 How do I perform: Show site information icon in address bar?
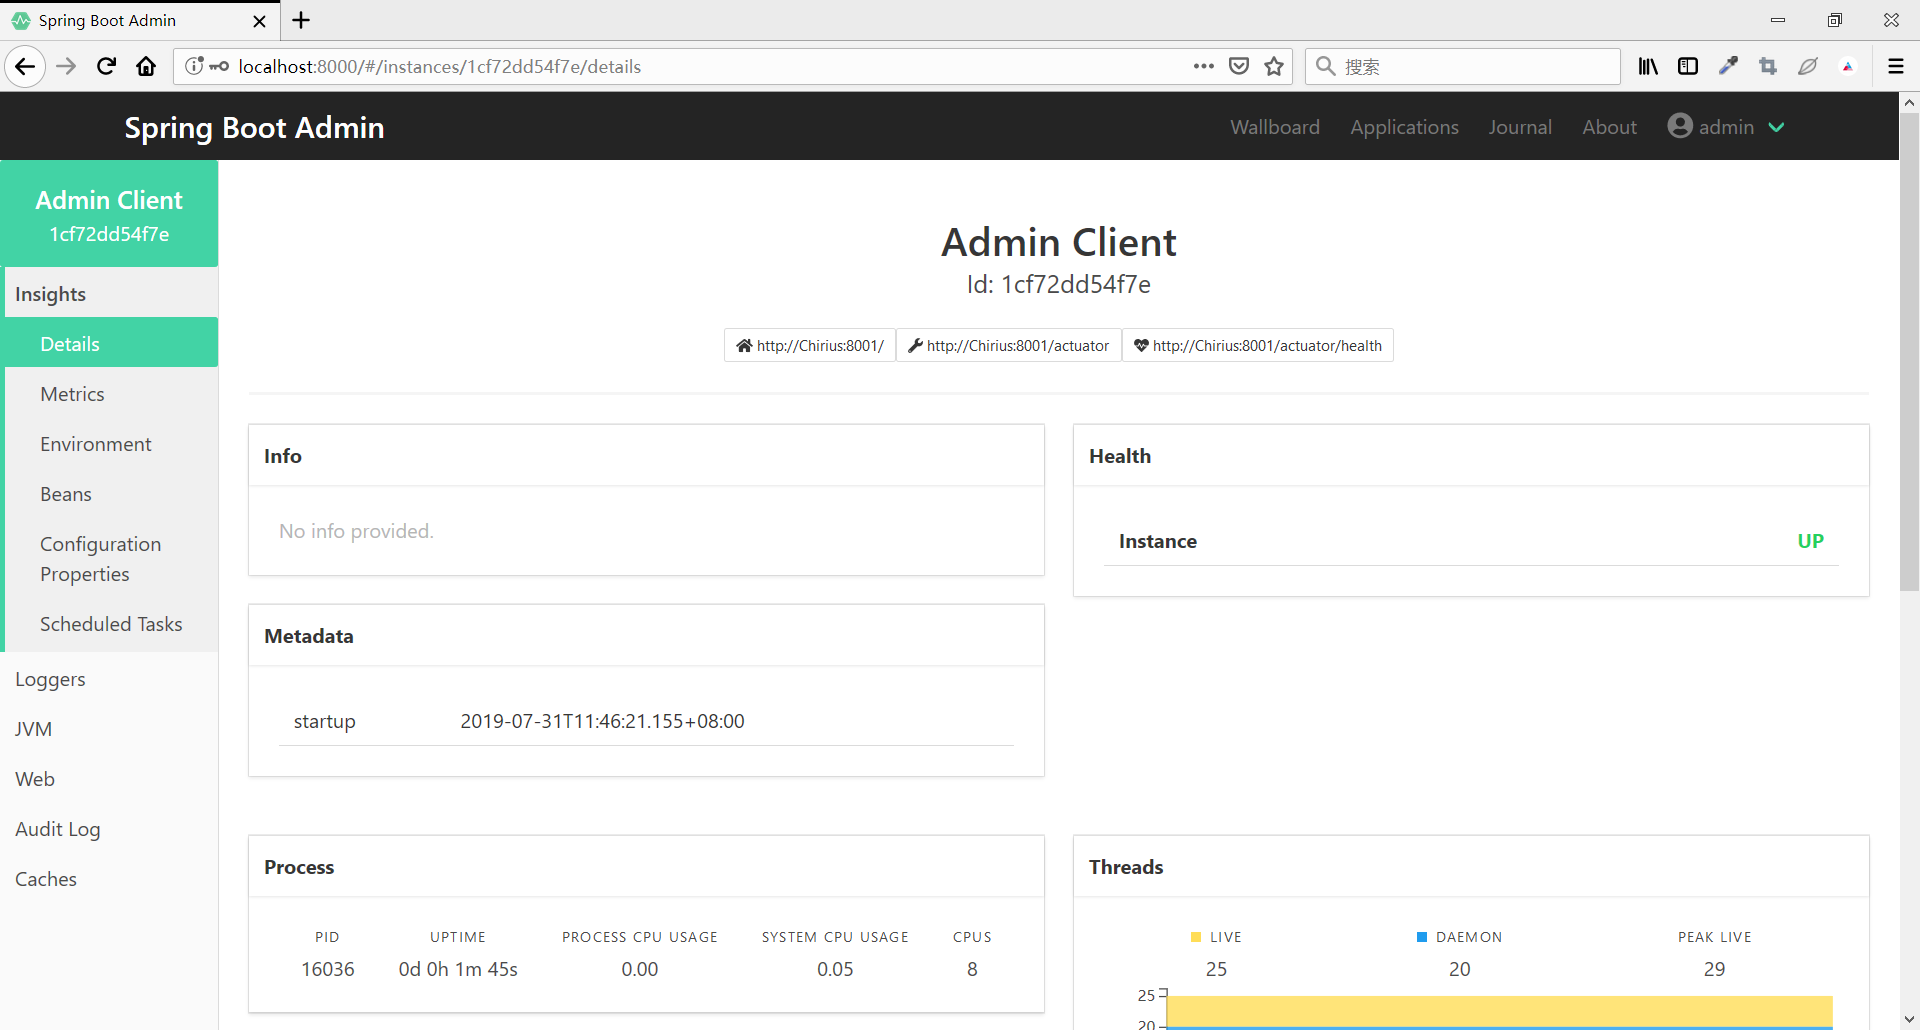(x=194, y=66)
